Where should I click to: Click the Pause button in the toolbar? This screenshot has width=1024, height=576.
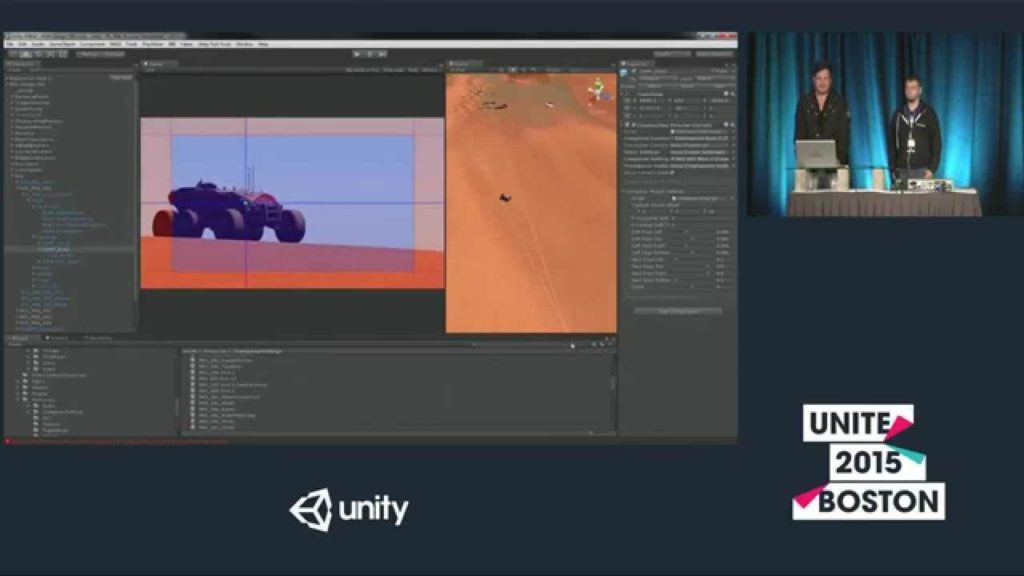370,54
